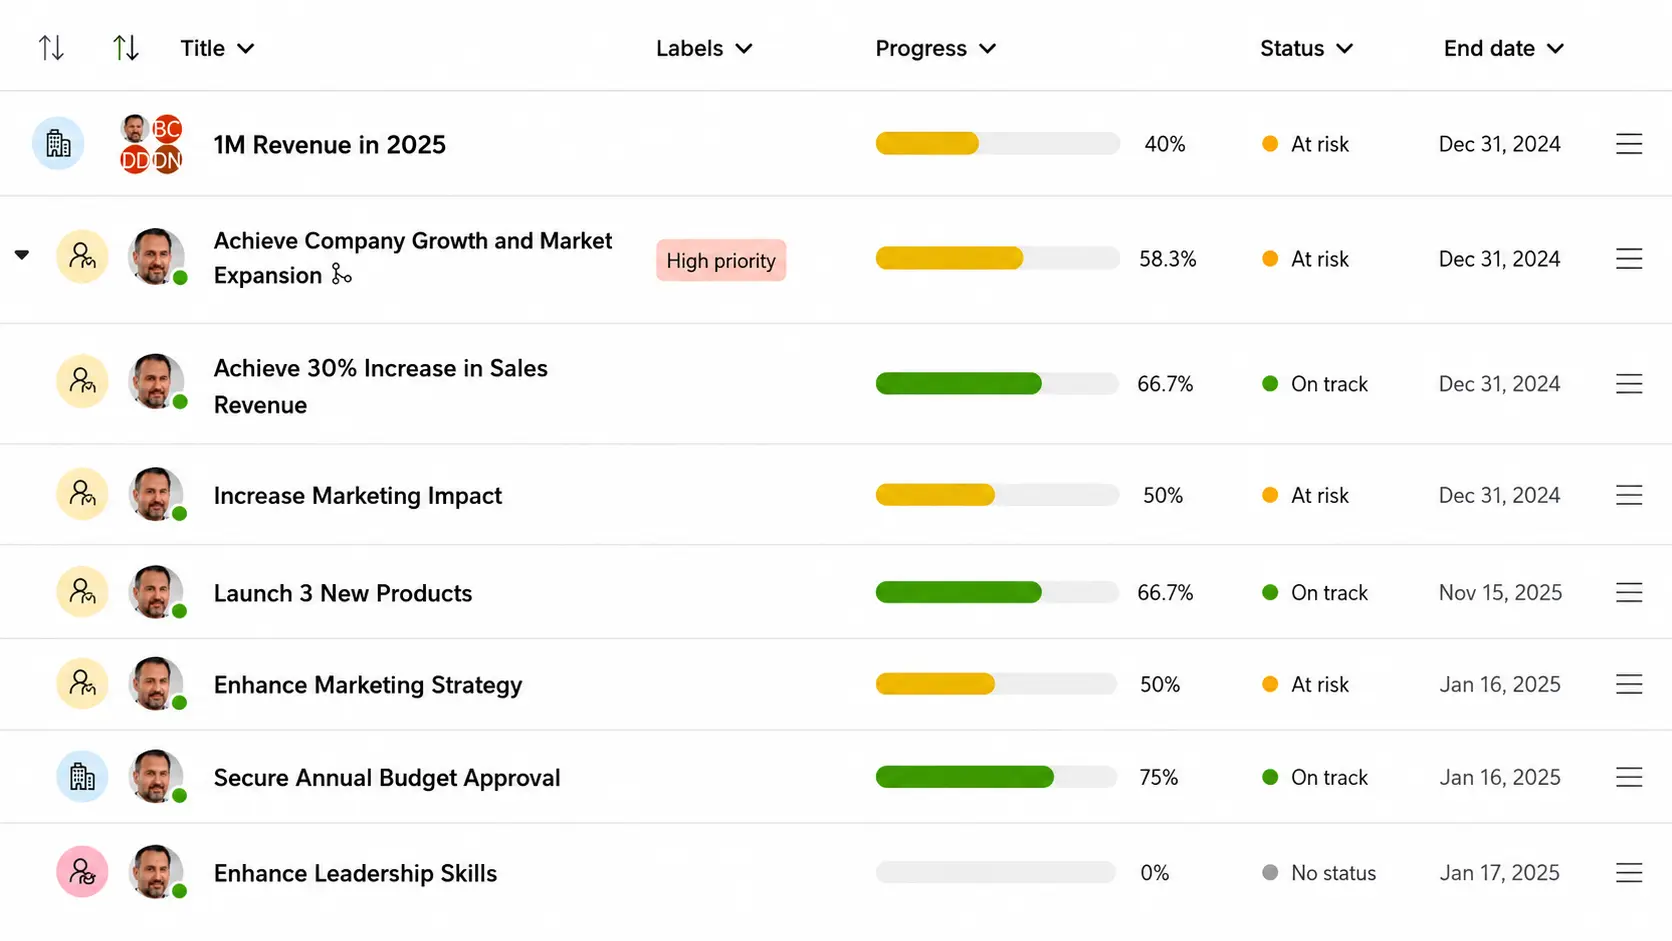Image resolution: width=1672 pixels, height=941 pixels.
Task: Open the Status column menu
Action: tap(1306, 48)
